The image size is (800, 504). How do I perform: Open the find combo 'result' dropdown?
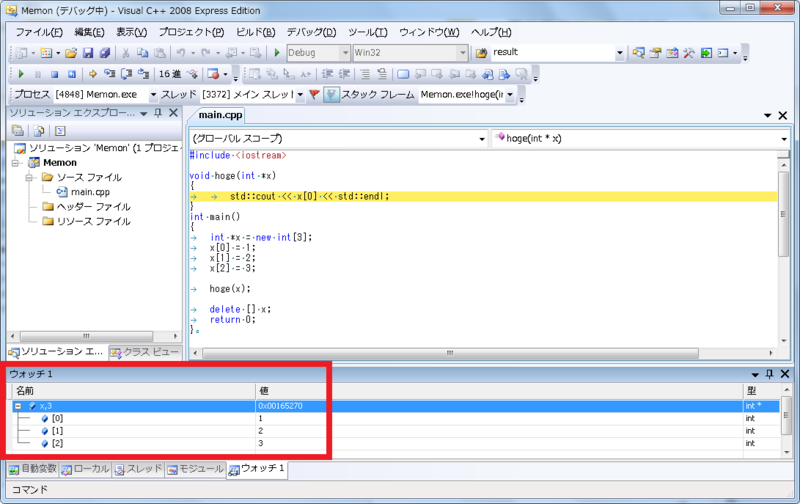pyautogui.click(x=619, y=53)
